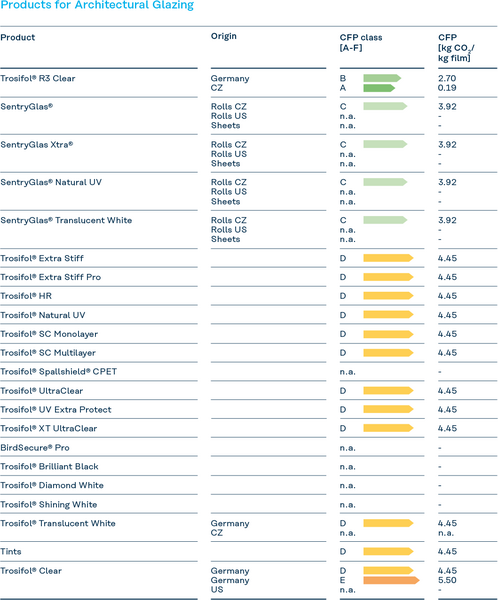Screen dimensions: 498x600
Task: Click '3.92' value in SentryGlas Xtra row
Action: (447, 145)
